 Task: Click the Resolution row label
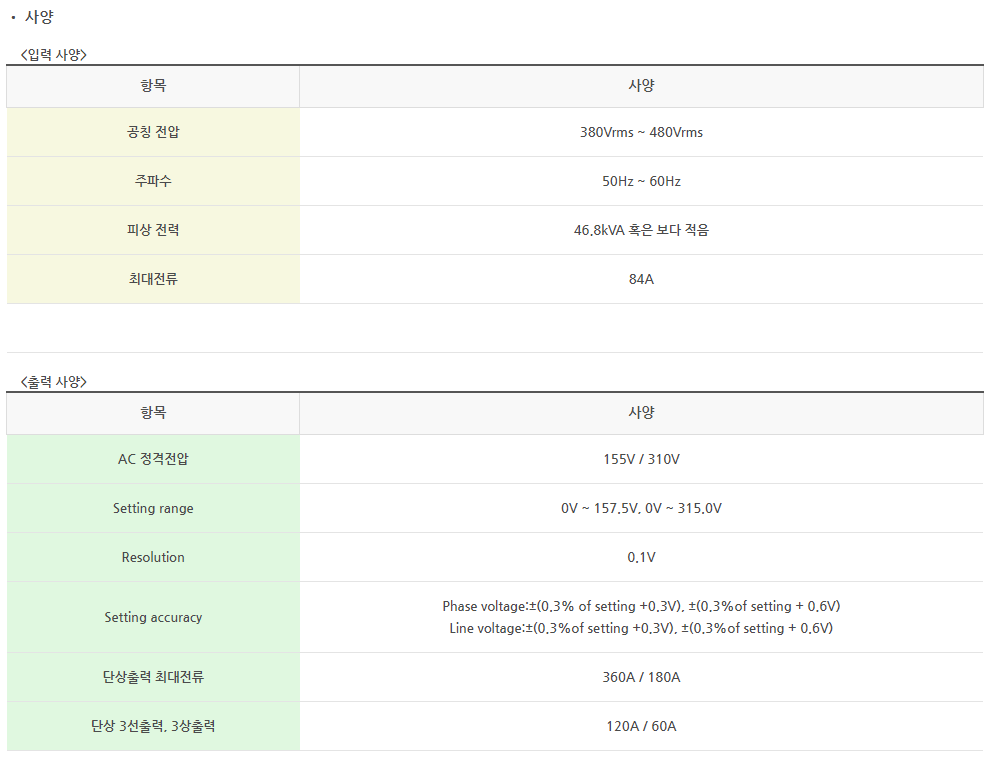(x=153, y=558)
